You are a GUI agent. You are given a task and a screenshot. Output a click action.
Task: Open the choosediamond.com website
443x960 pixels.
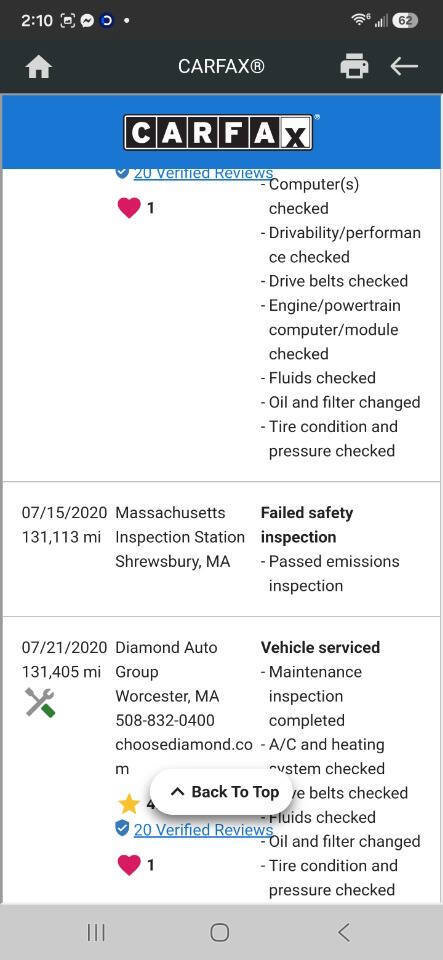184,757
